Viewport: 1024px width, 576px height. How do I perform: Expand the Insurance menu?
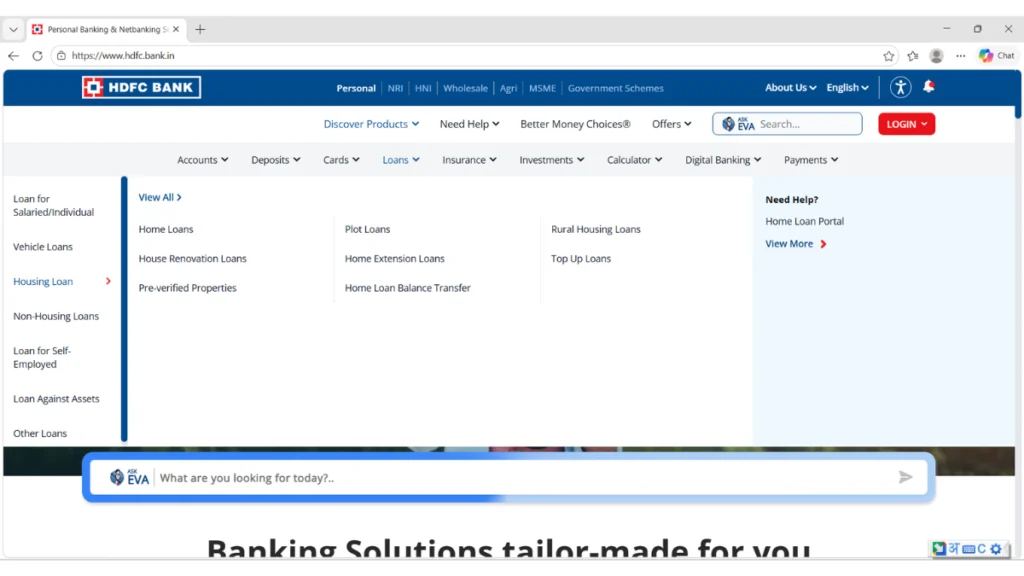coord(469,160)
